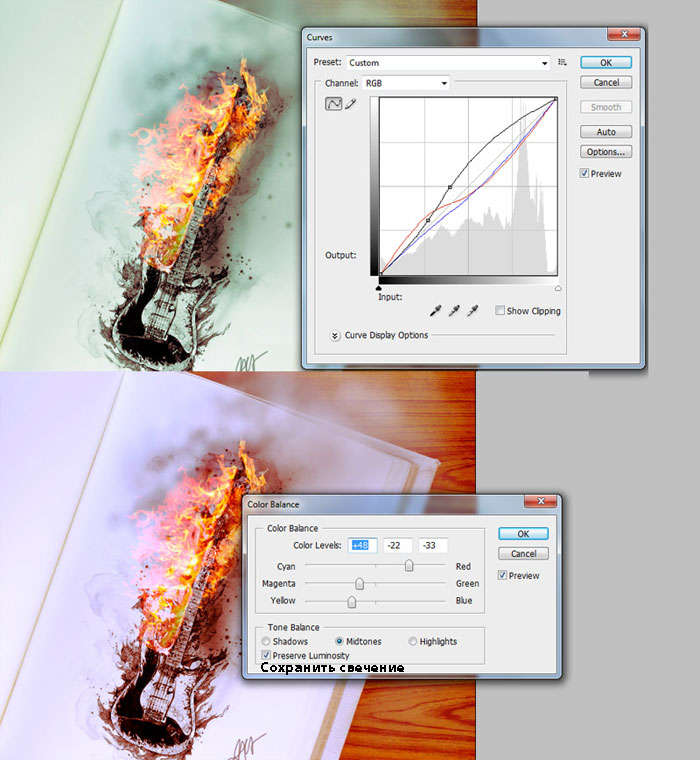Click the +48 color level field
This screenshot has width=700, height=760.
pyautogui.click(x=363, y=545)
